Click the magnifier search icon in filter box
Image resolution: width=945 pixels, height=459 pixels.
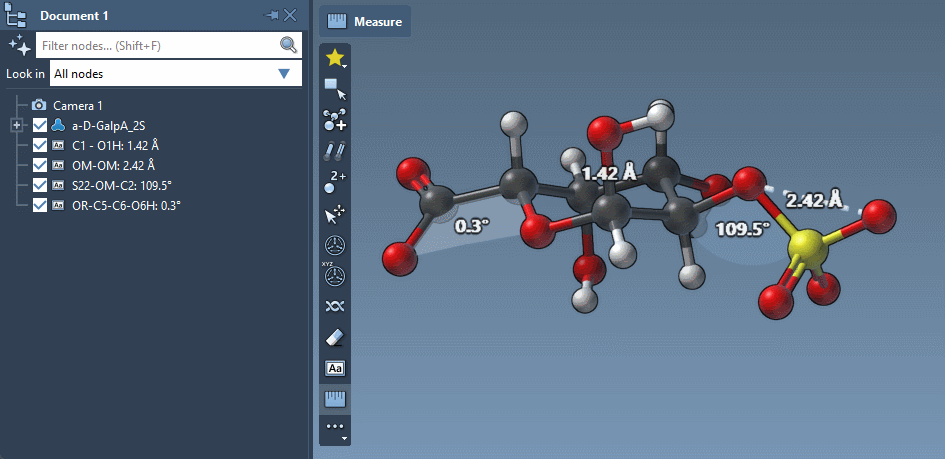click(288, 45)
